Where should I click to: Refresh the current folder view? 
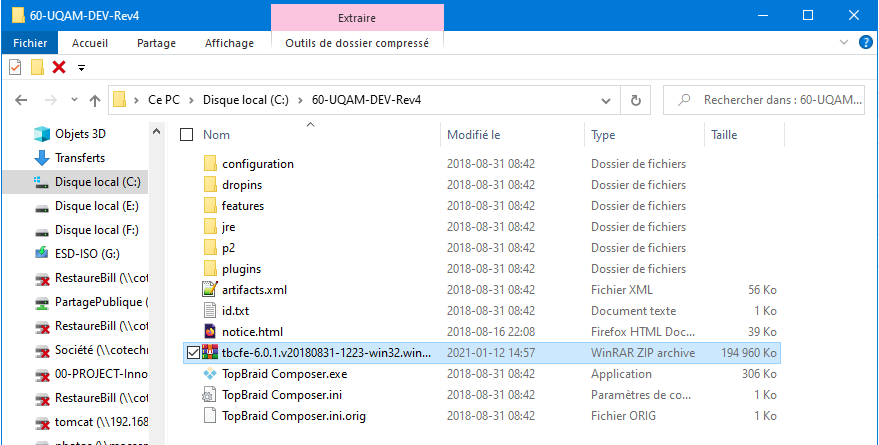coord(636,100)
